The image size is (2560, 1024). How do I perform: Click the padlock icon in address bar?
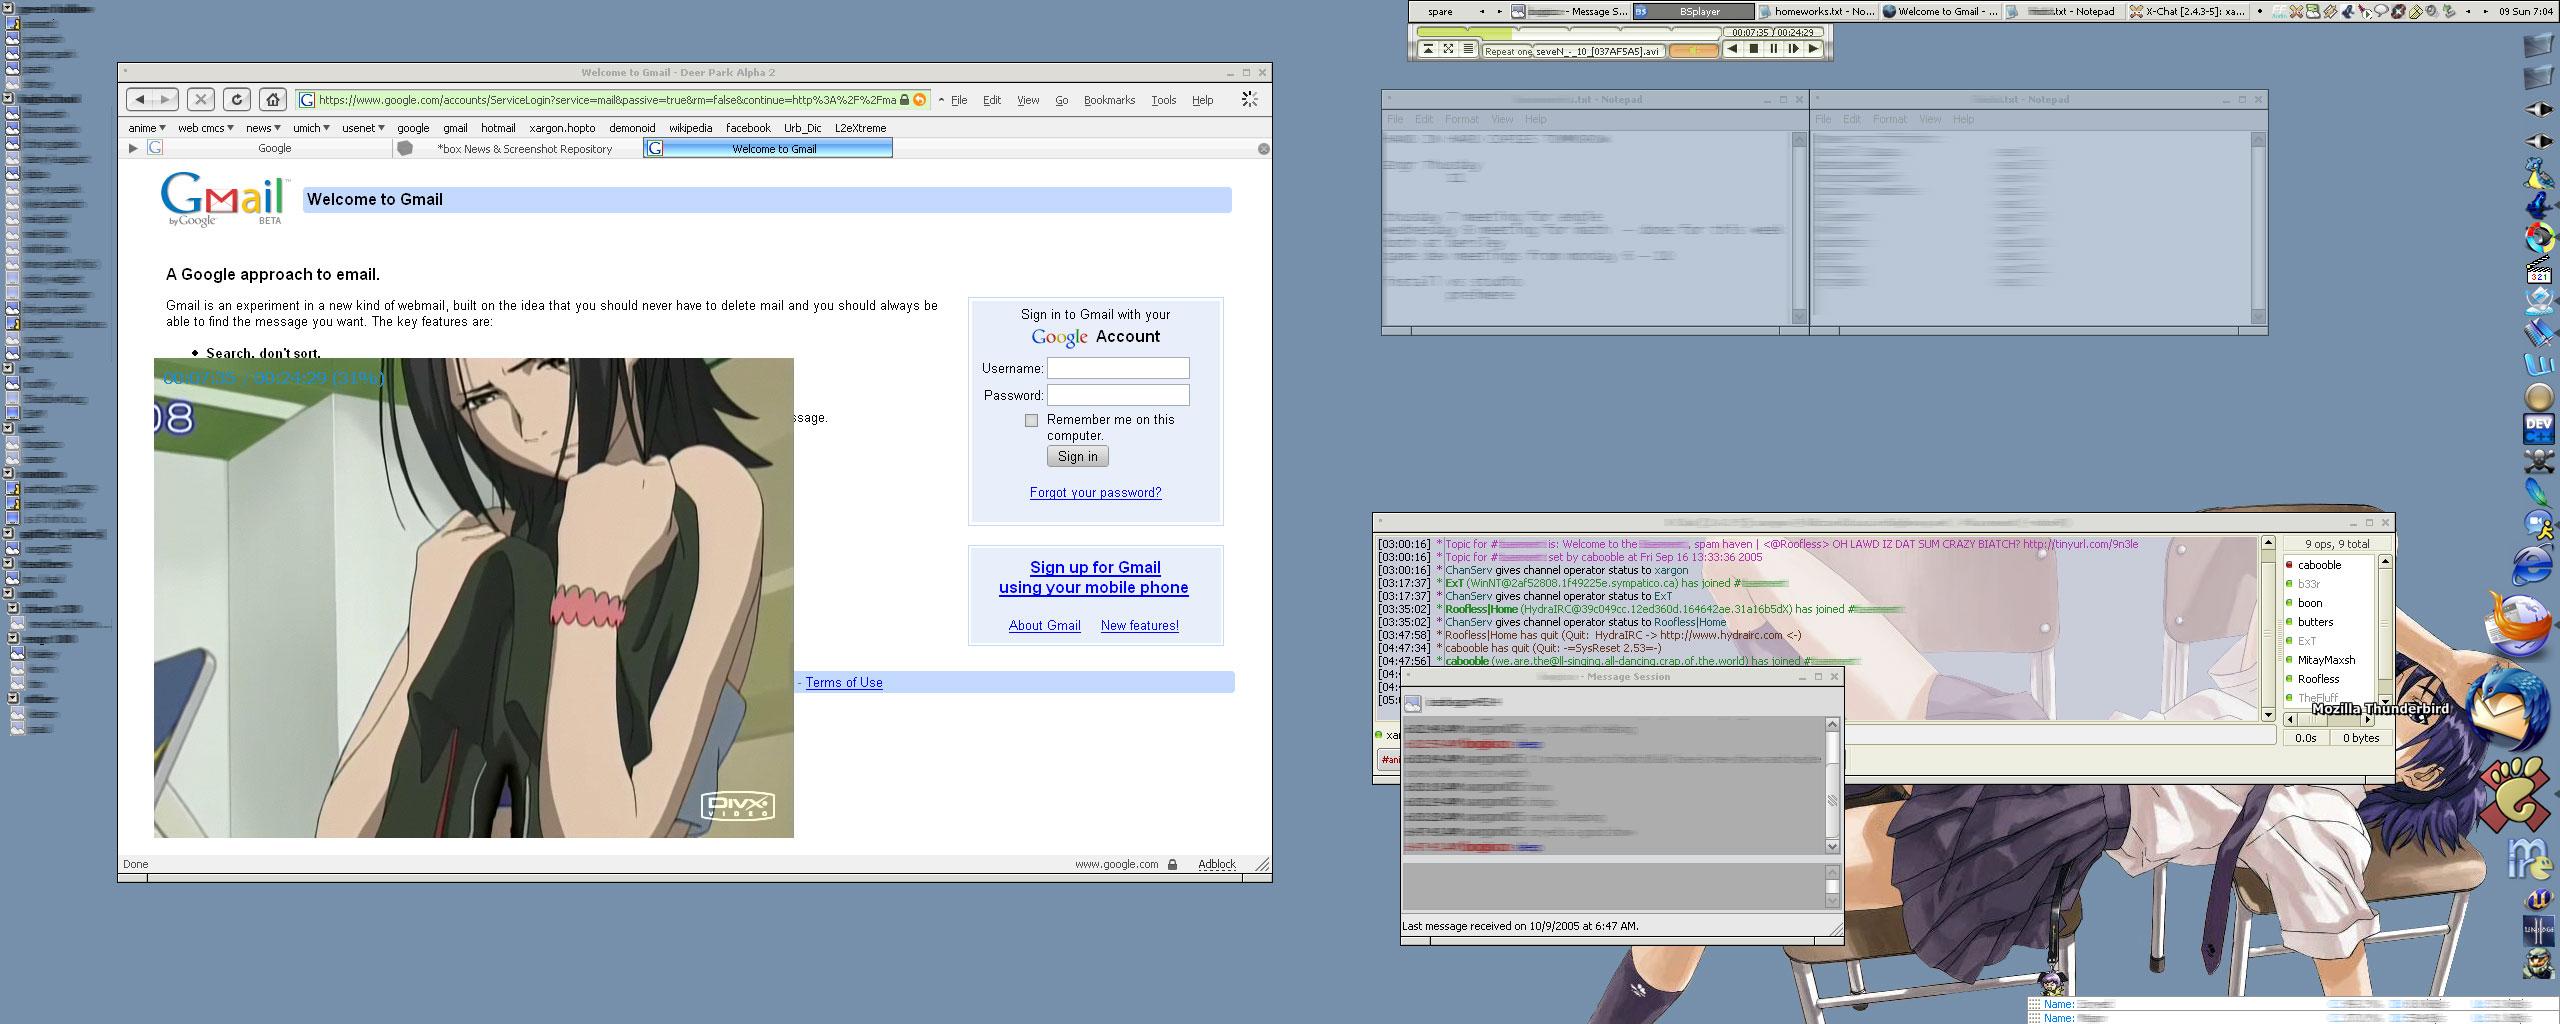pyautogui.click(x=904, y=100)
